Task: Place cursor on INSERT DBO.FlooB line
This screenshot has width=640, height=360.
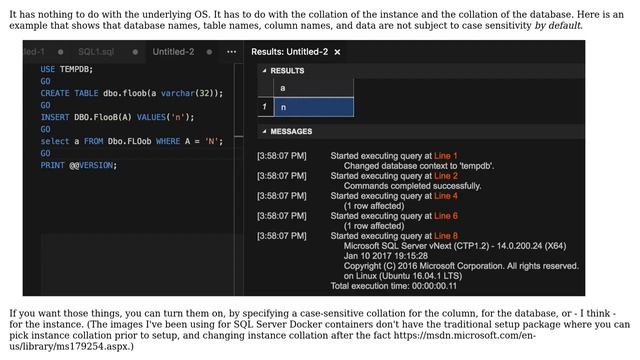Action: (x=117, y=117)
